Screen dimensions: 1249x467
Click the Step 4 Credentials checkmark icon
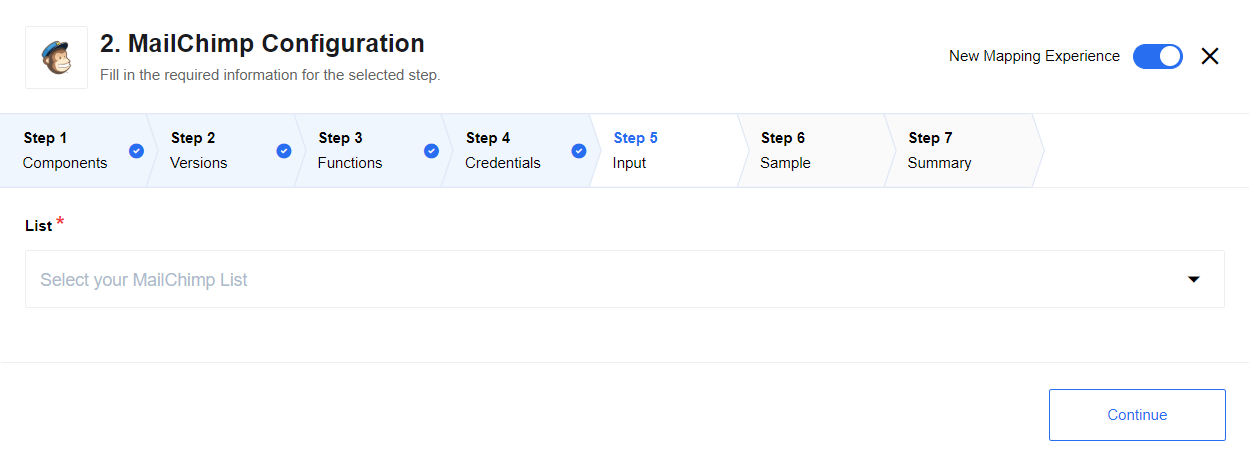tap(579, 151)
